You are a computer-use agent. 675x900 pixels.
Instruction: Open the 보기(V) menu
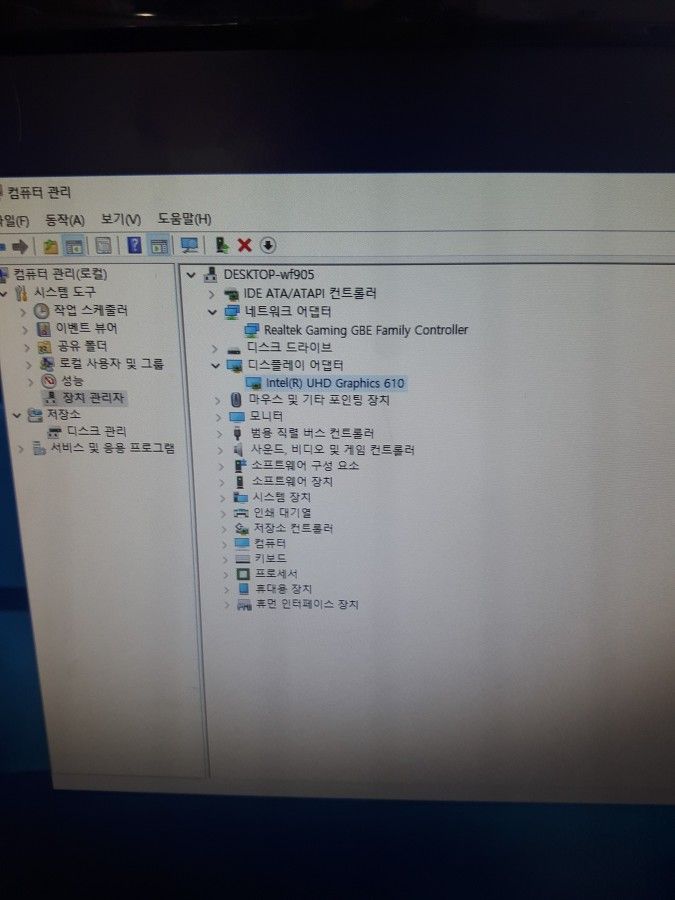coord(121,219)
